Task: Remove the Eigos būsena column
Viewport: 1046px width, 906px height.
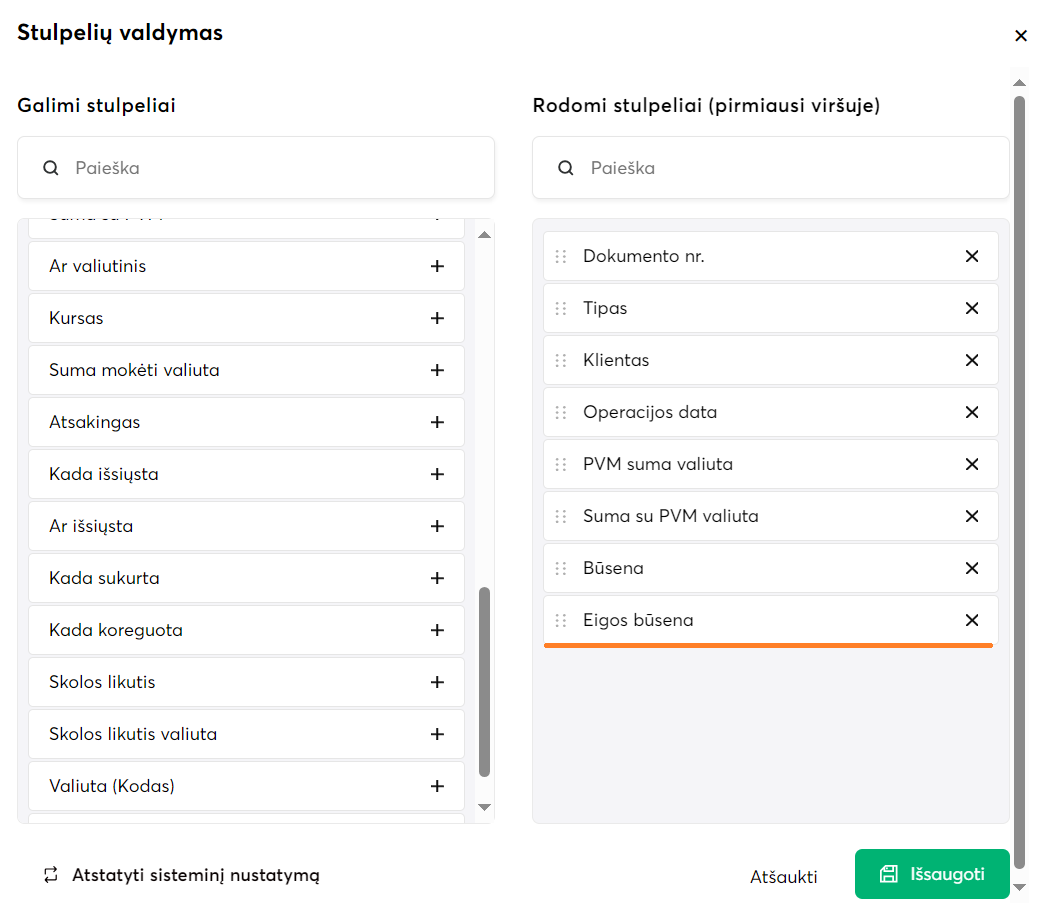Action: (x=971, y=620)
